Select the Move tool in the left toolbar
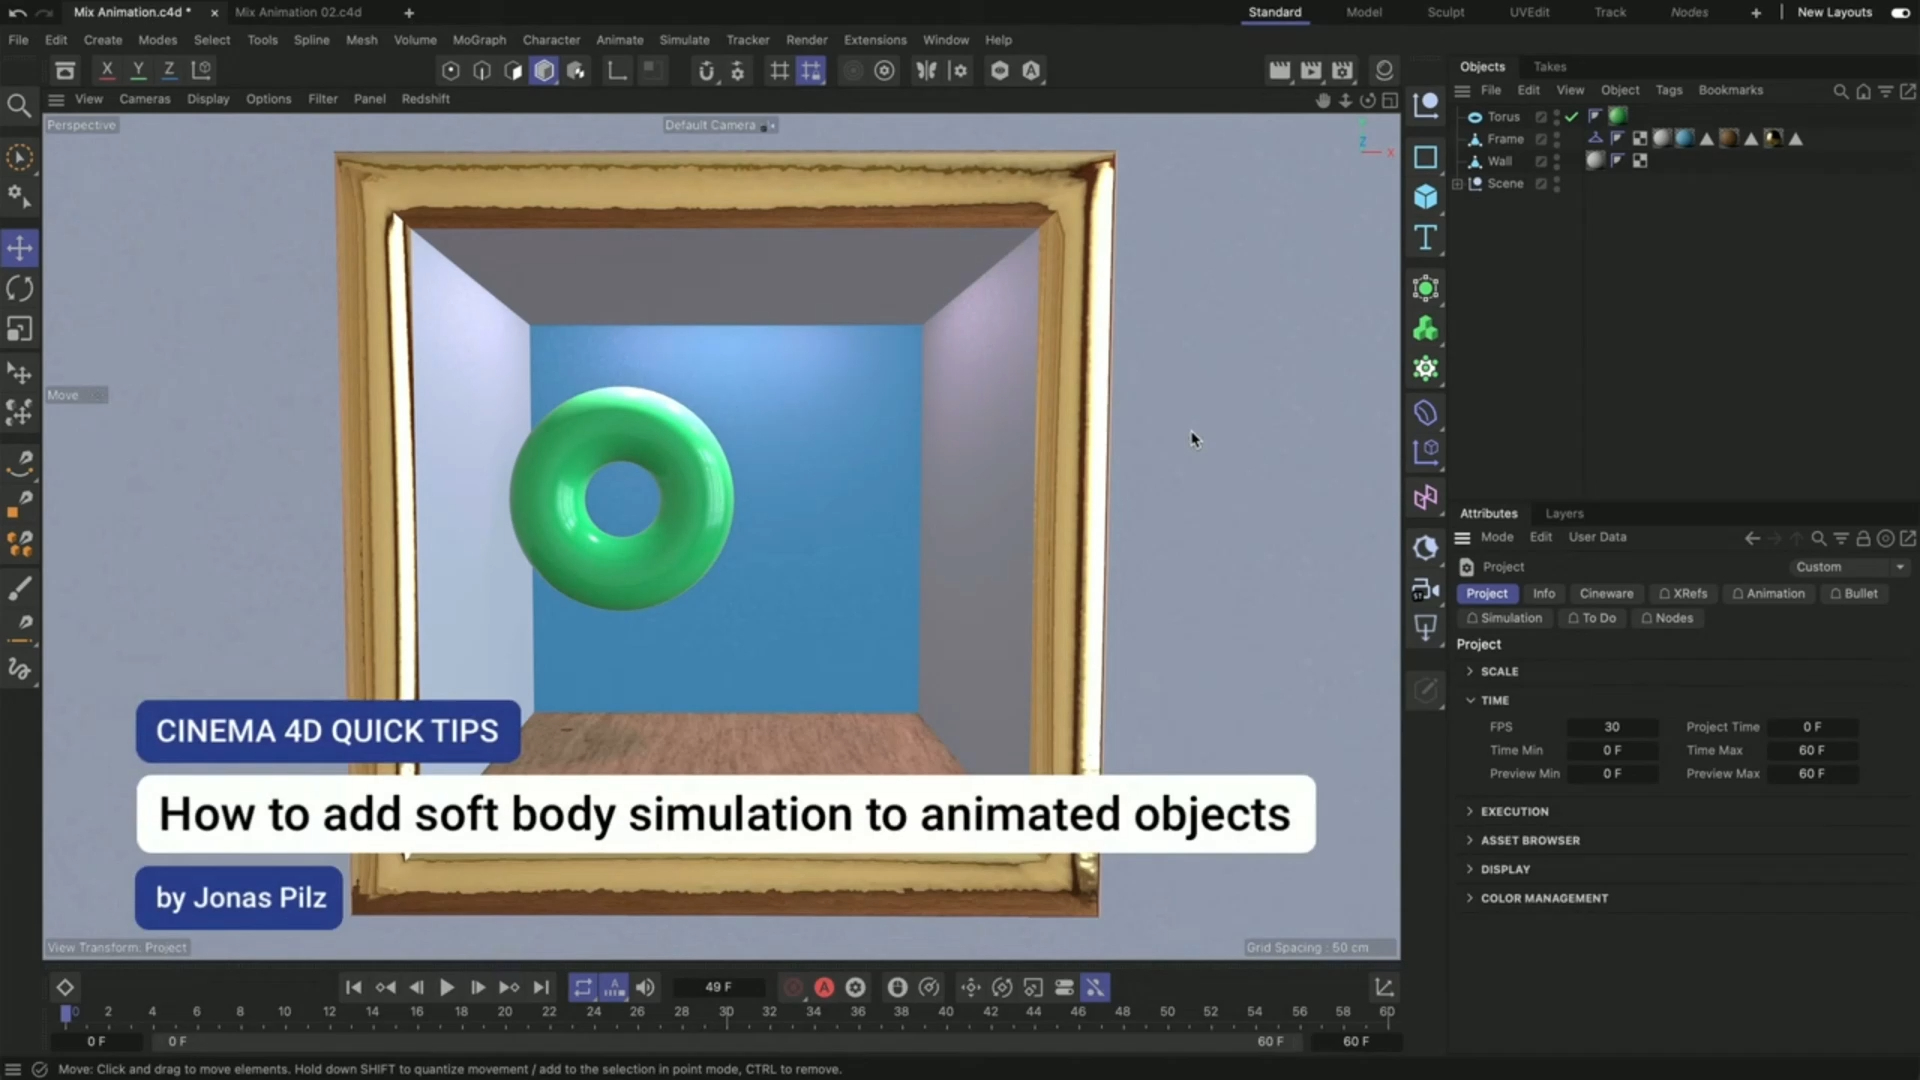1920x1080 pixels. pyautogui.click(x=20, y=248)
